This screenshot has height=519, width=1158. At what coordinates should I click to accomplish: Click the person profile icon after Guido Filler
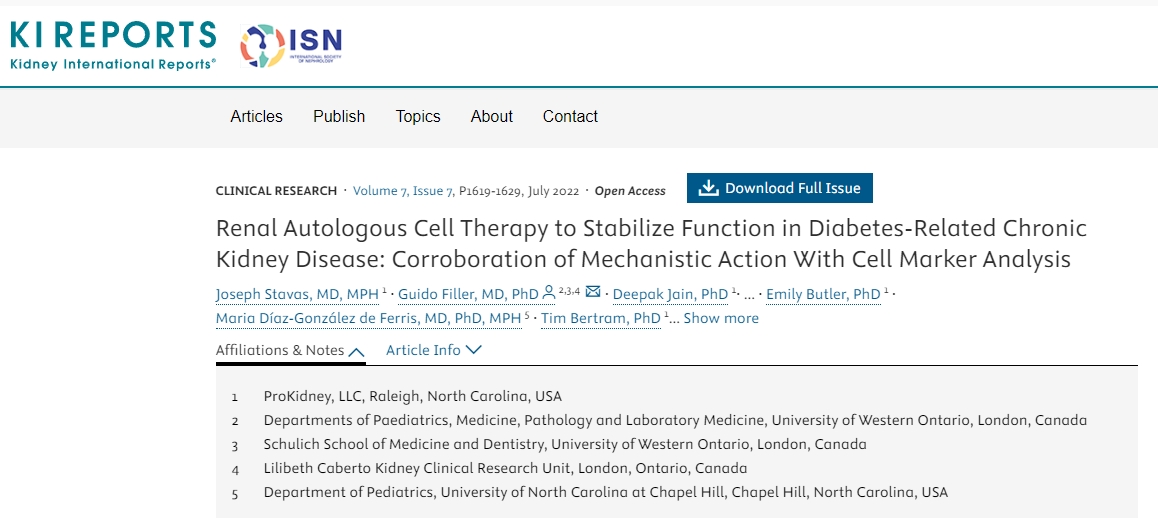[548, 293]
